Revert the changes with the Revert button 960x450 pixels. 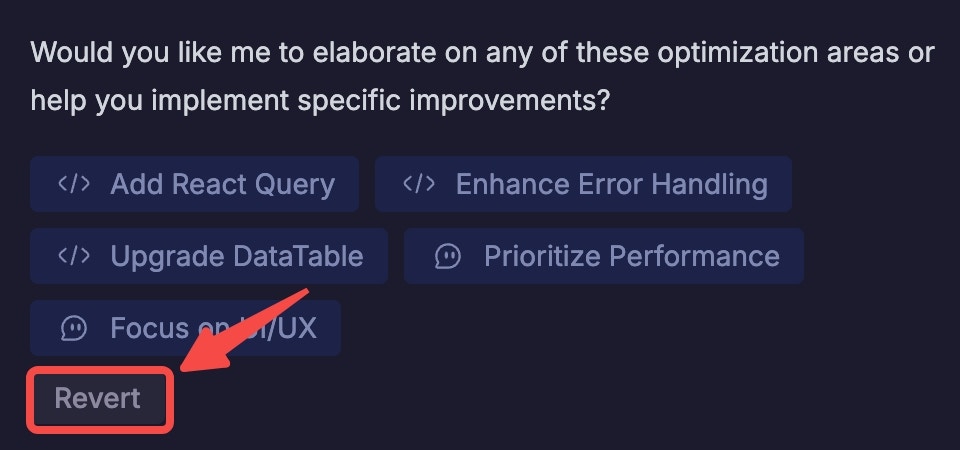99,399
